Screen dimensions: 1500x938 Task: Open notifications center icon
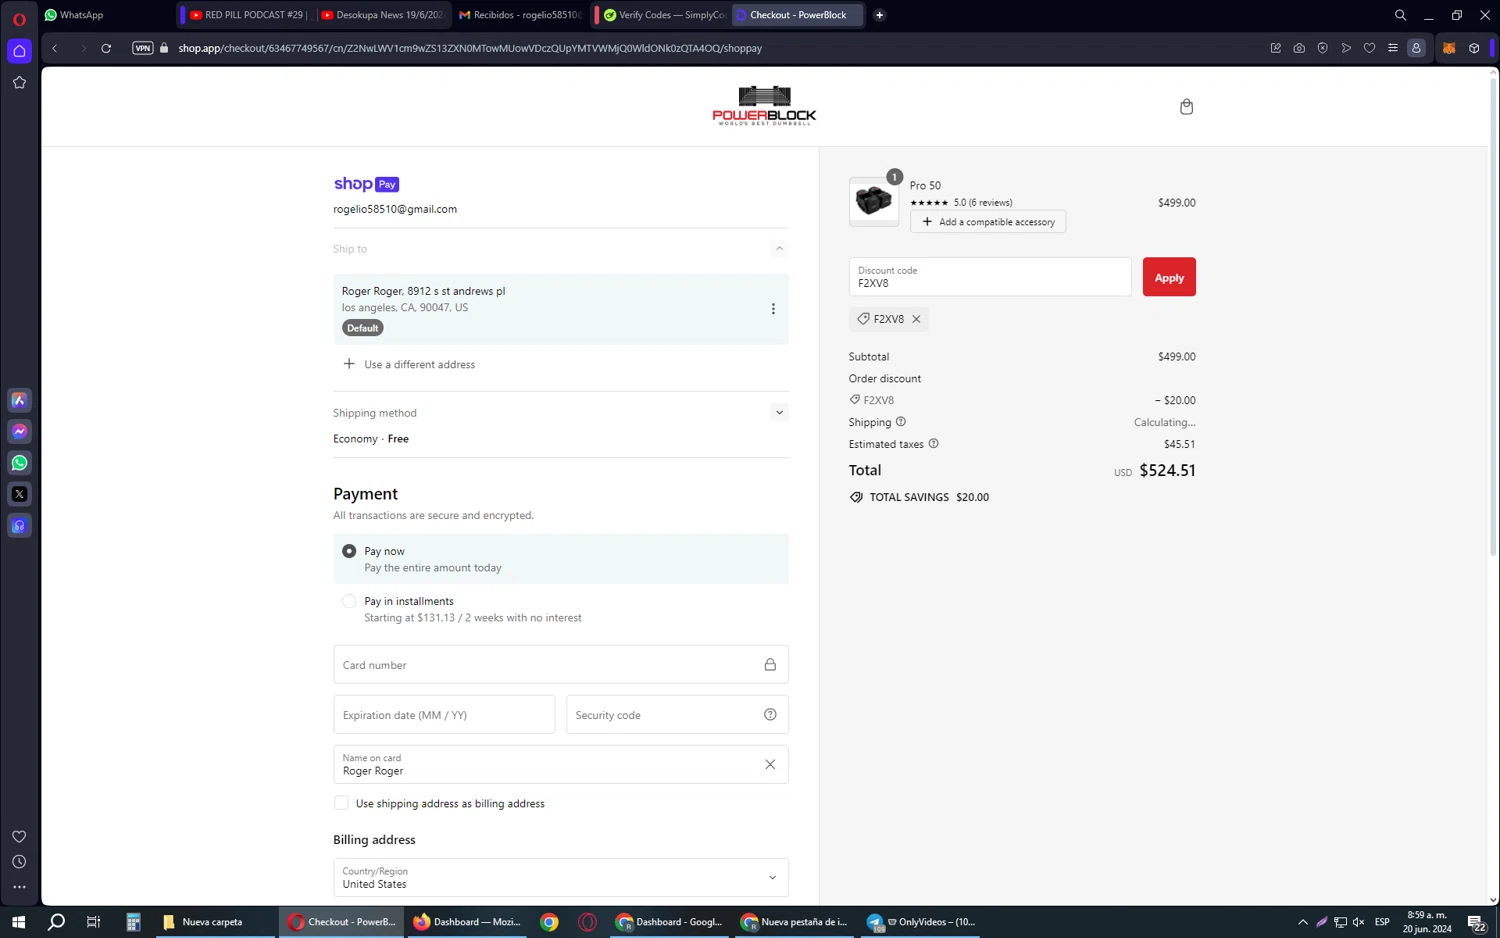1476,922
